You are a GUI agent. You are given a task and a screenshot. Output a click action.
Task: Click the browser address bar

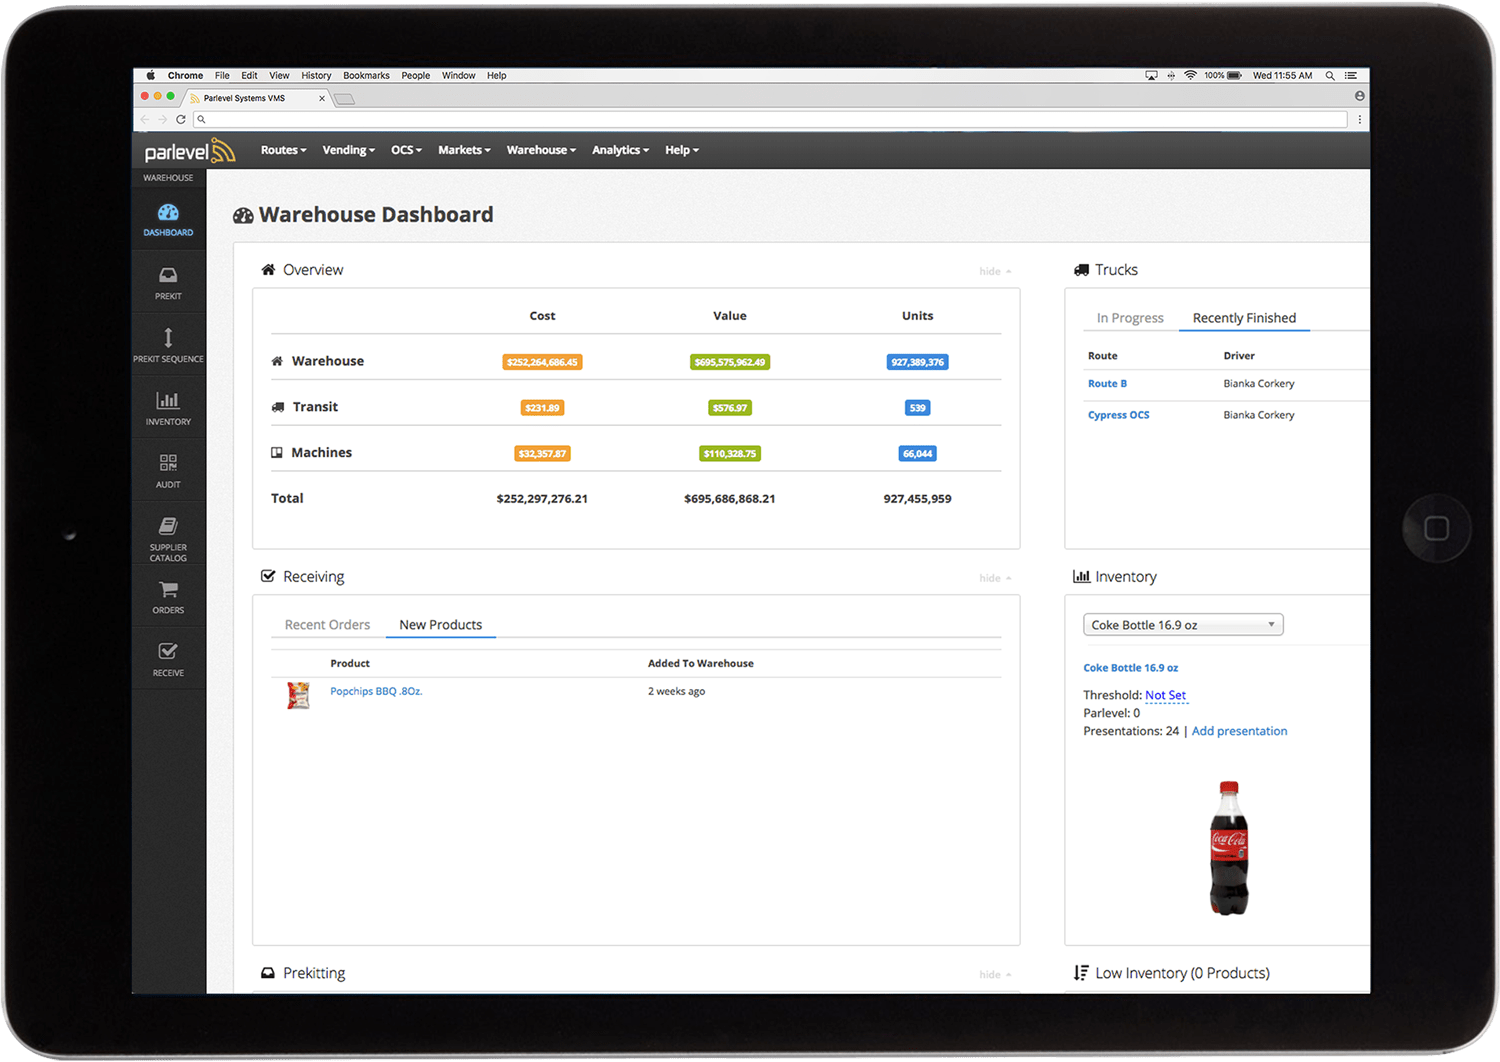(x=770, y=119)
